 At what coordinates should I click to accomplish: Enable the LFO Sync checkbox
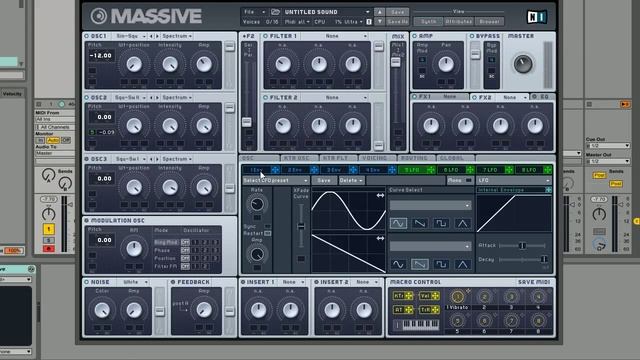click(x=267, y=226)
